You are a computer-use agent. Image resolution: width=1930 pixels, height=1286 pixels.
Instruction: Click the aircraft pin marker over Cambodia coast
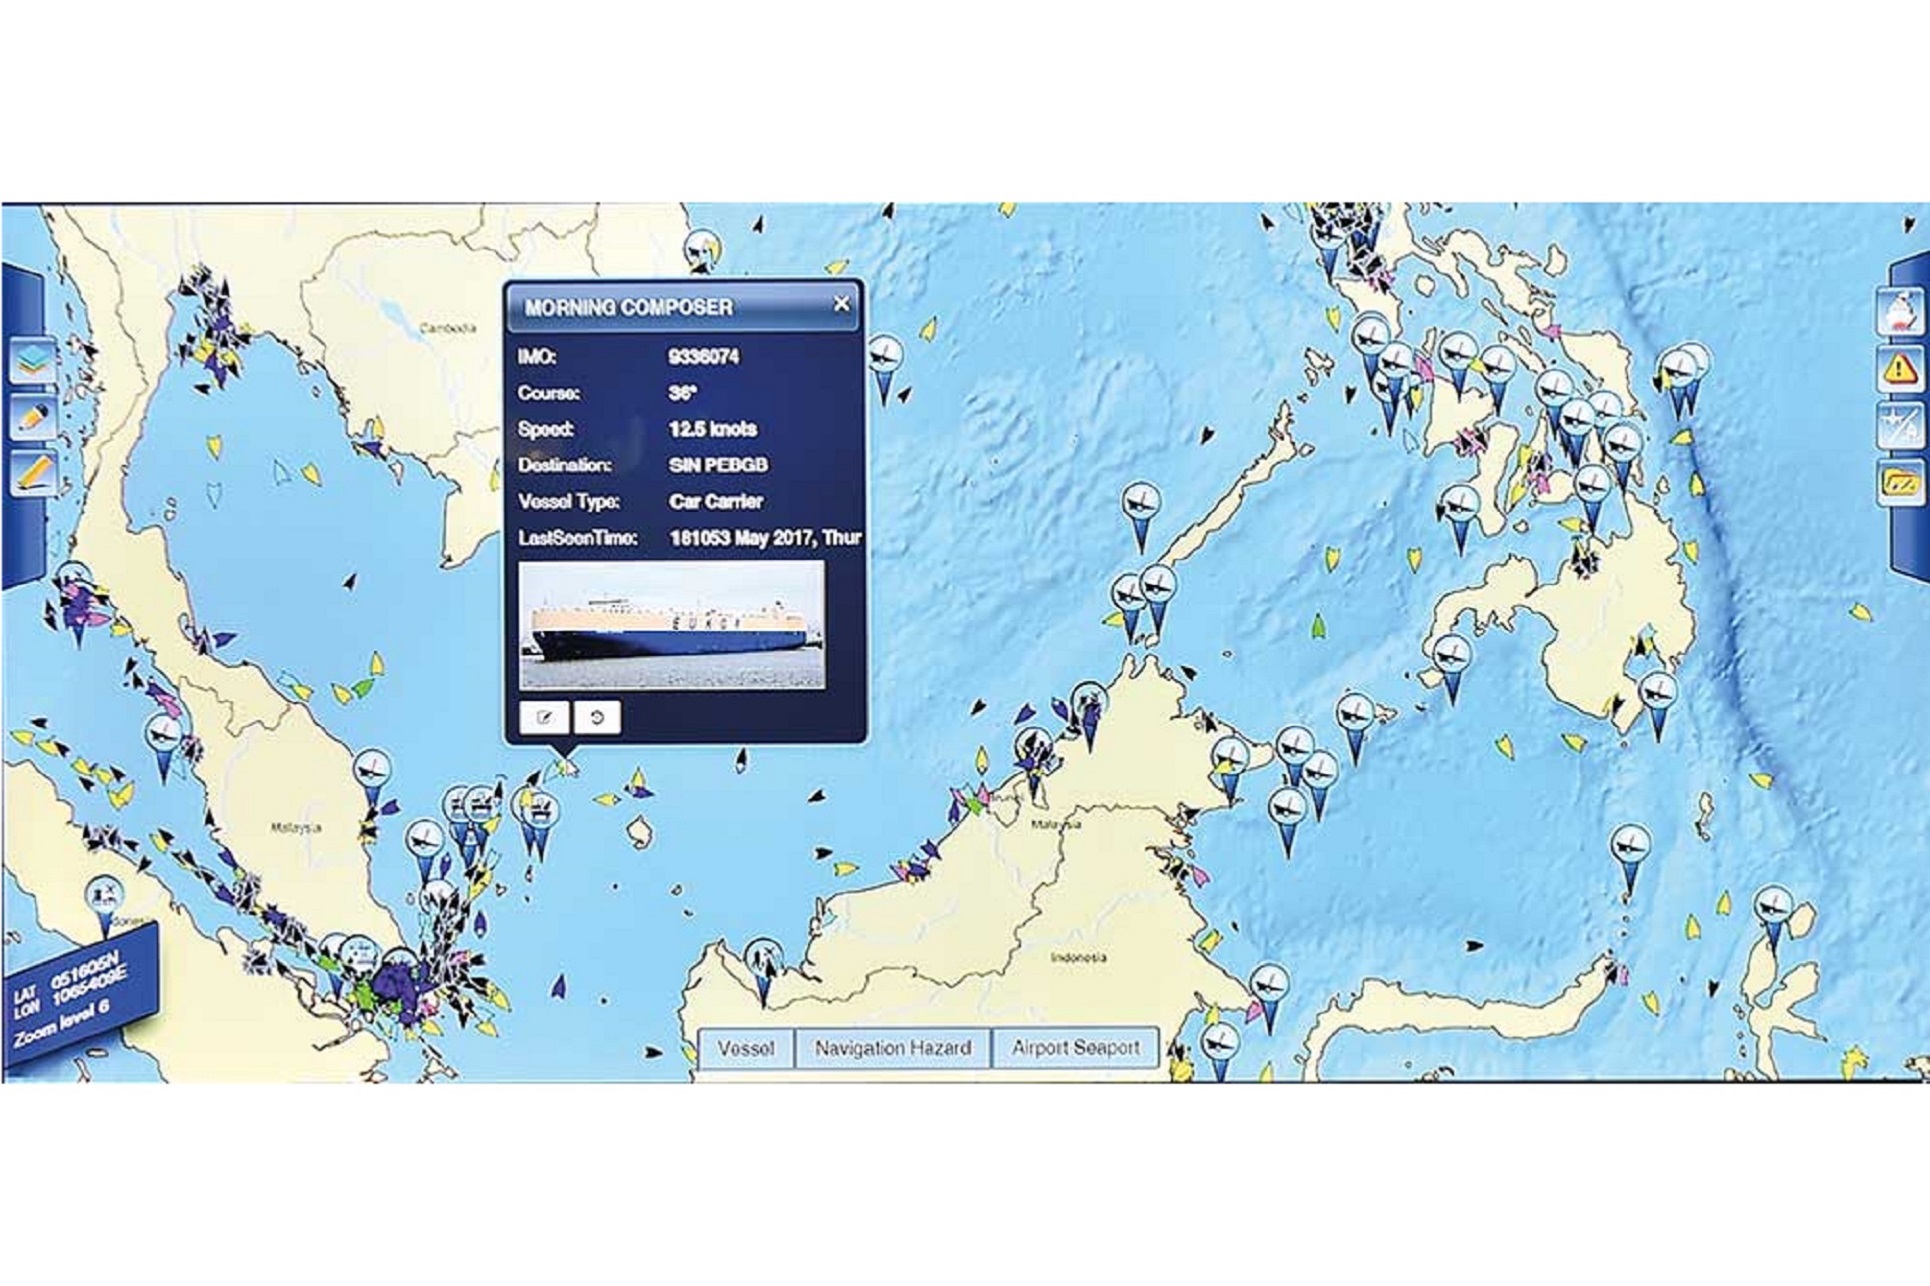[x=703, y=250]
